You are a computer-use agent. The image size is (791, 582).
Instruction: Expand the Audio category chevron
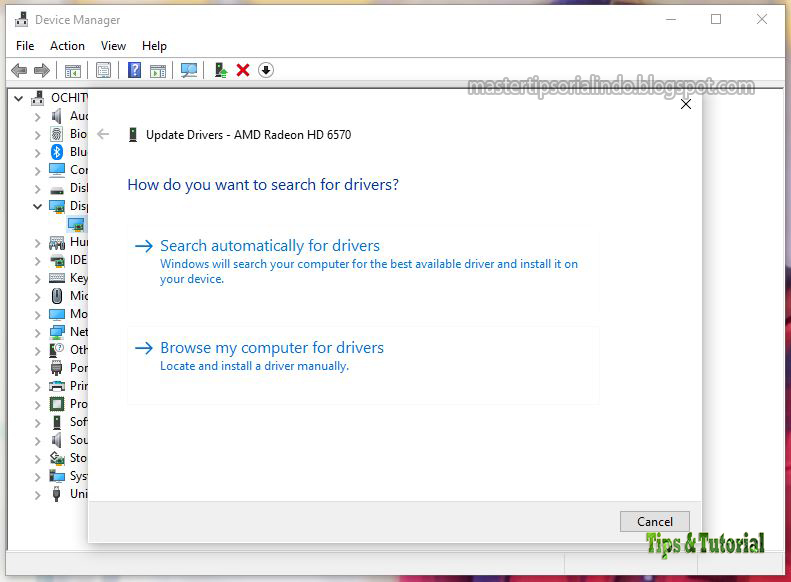click(37, 117)
